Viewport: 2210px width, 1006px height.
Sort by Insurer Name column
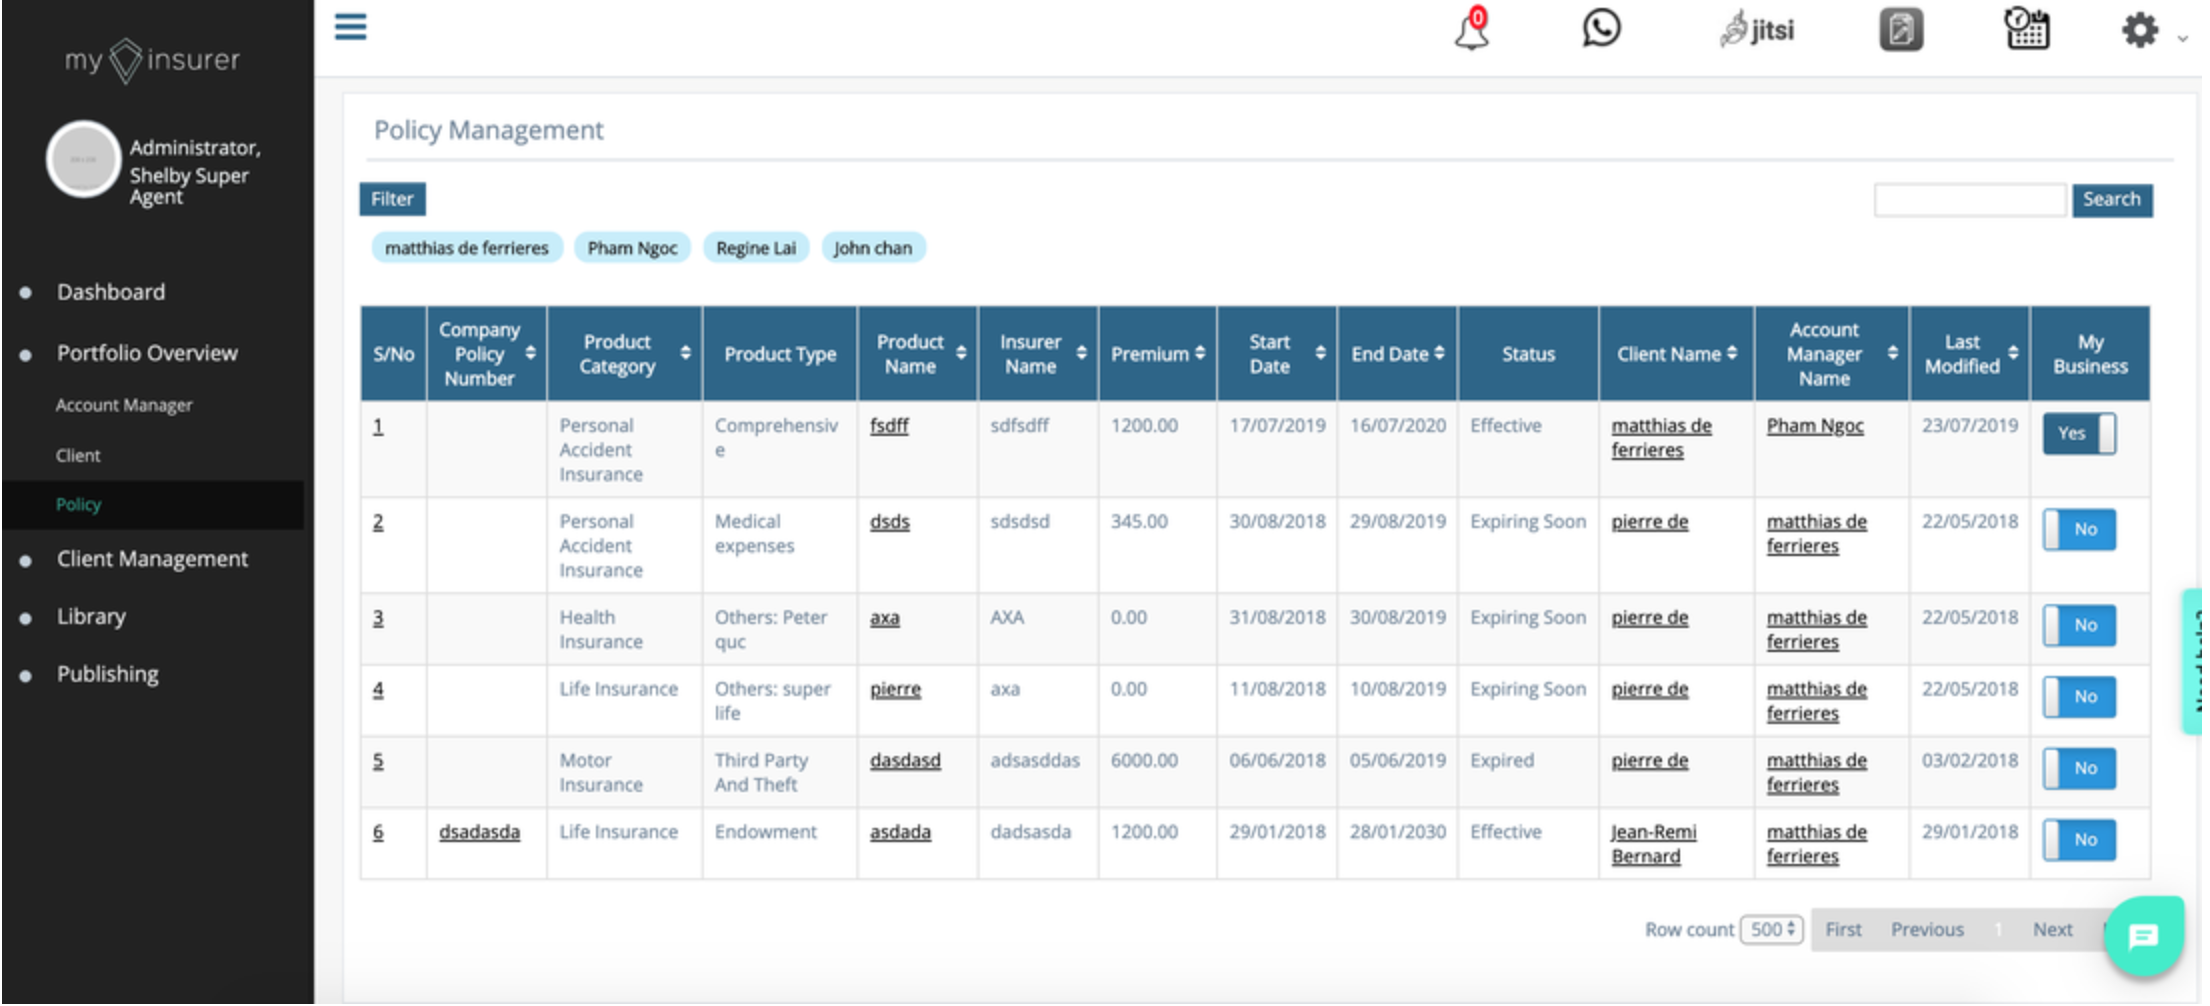pos(1081,353)
